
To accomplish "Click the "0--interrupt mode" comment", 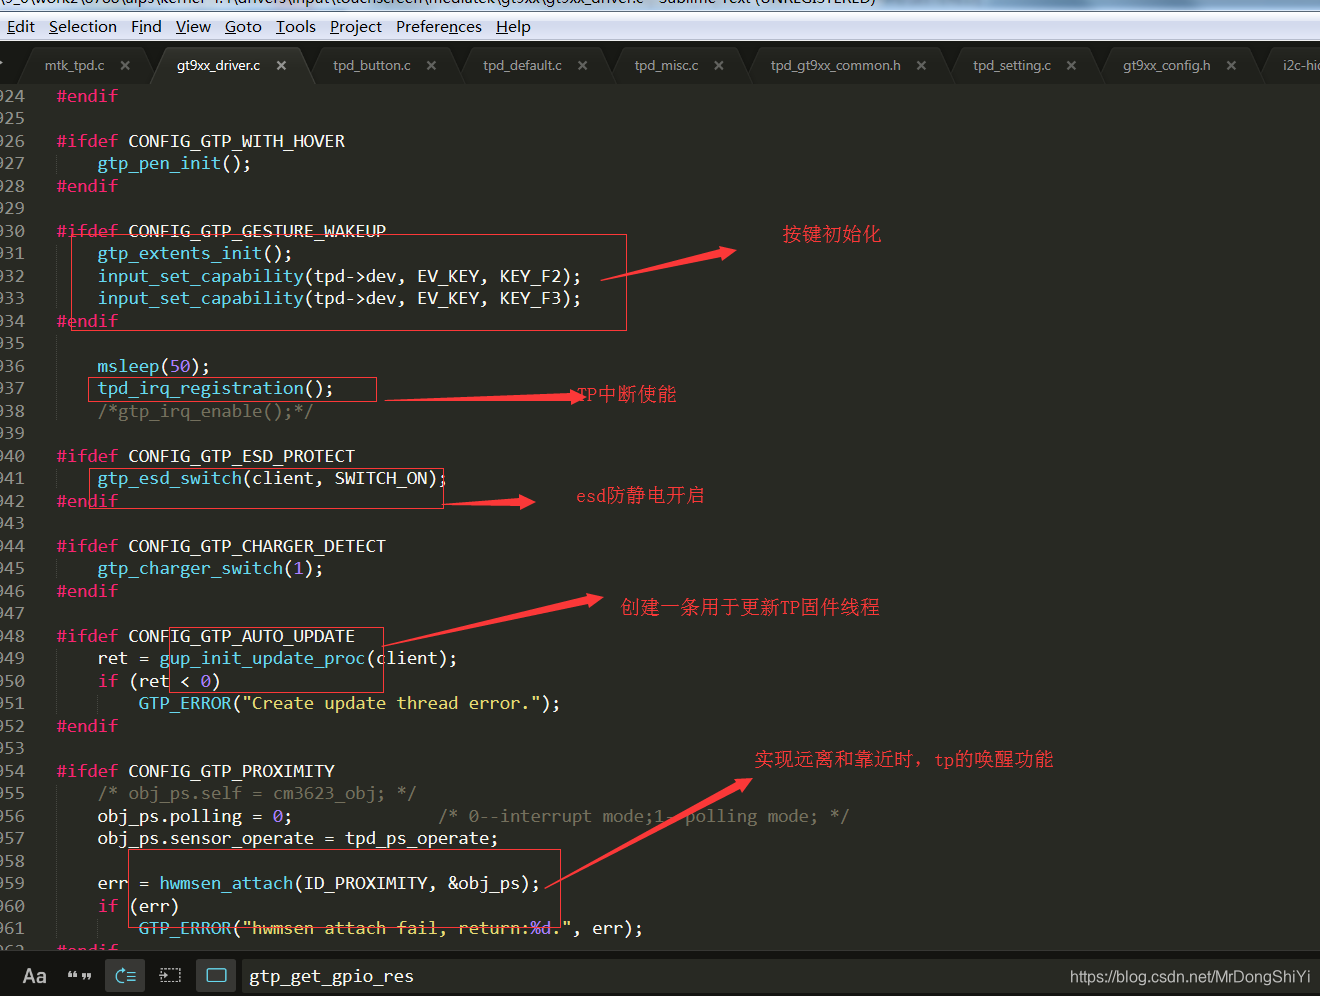I will click(644, 816).
